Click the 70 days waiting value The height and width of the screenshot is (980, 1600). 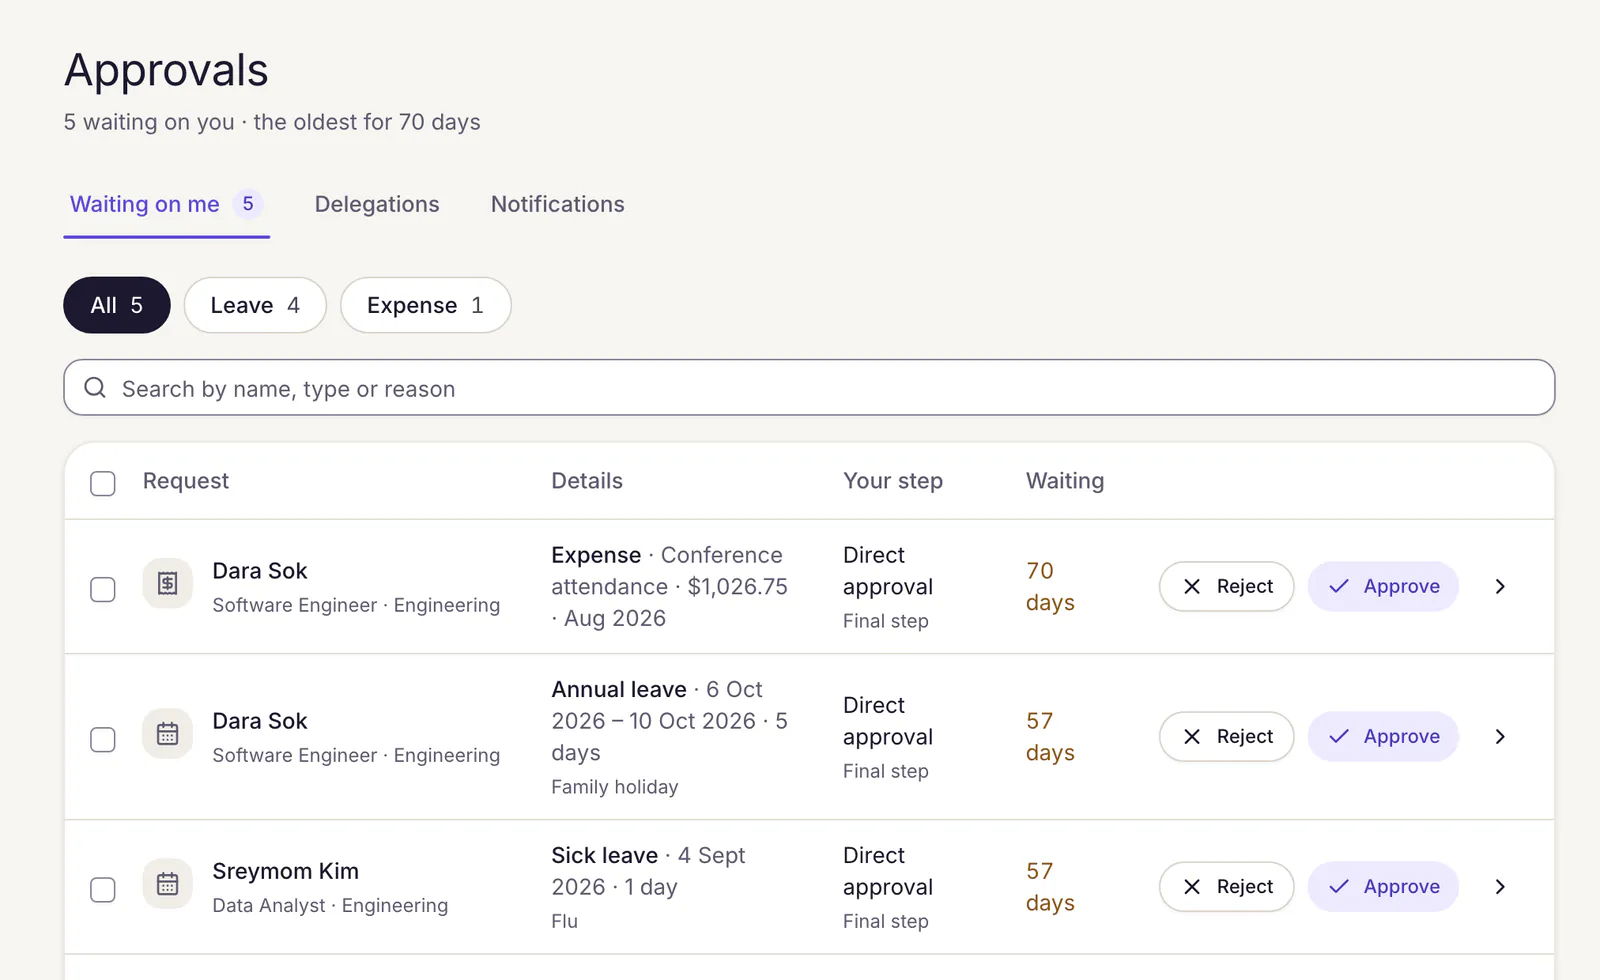coord(1050,587)
